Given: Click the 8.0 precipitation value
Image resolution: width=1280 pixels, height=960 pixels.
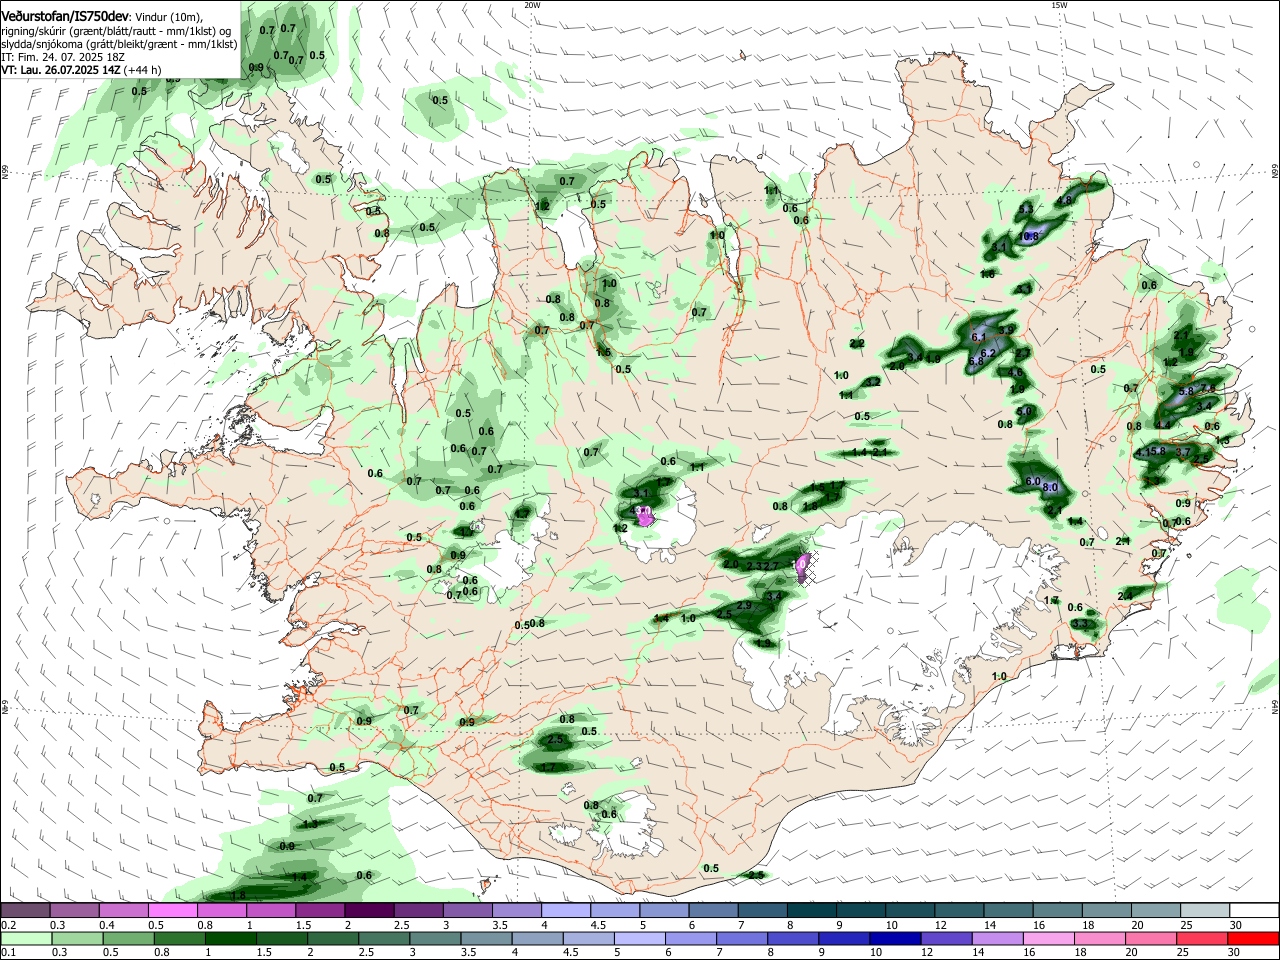Looking at the screenshot, I should 1050,487.
